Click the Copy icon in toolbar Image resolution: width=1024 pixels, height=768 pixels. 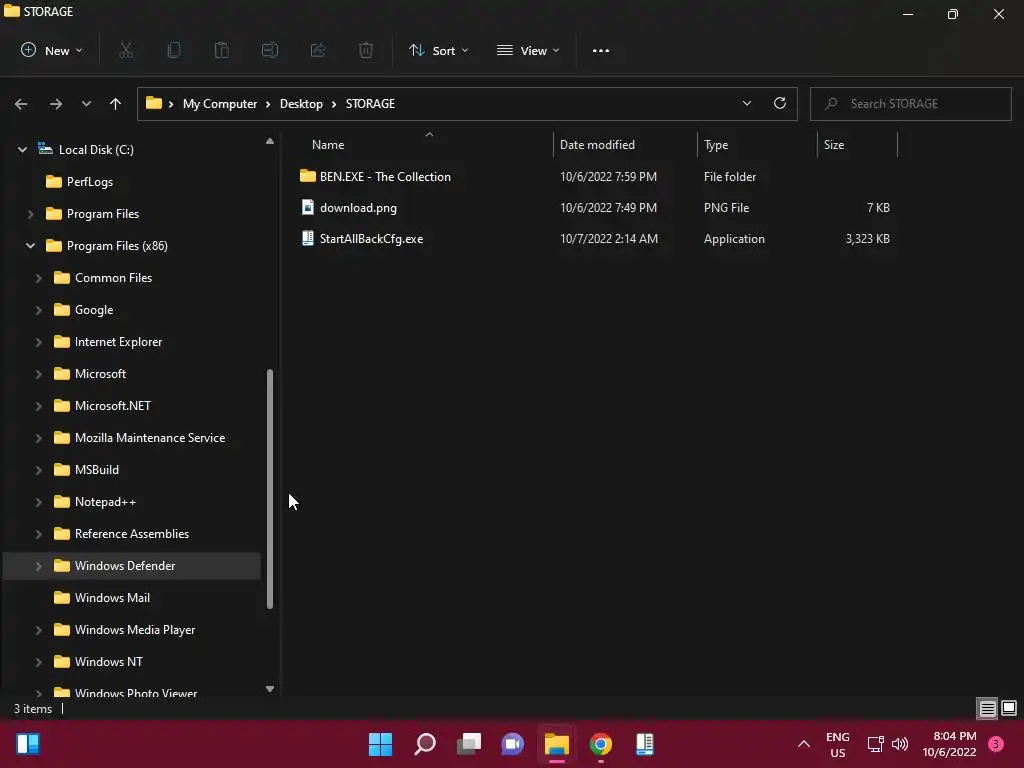click(174, 50)
